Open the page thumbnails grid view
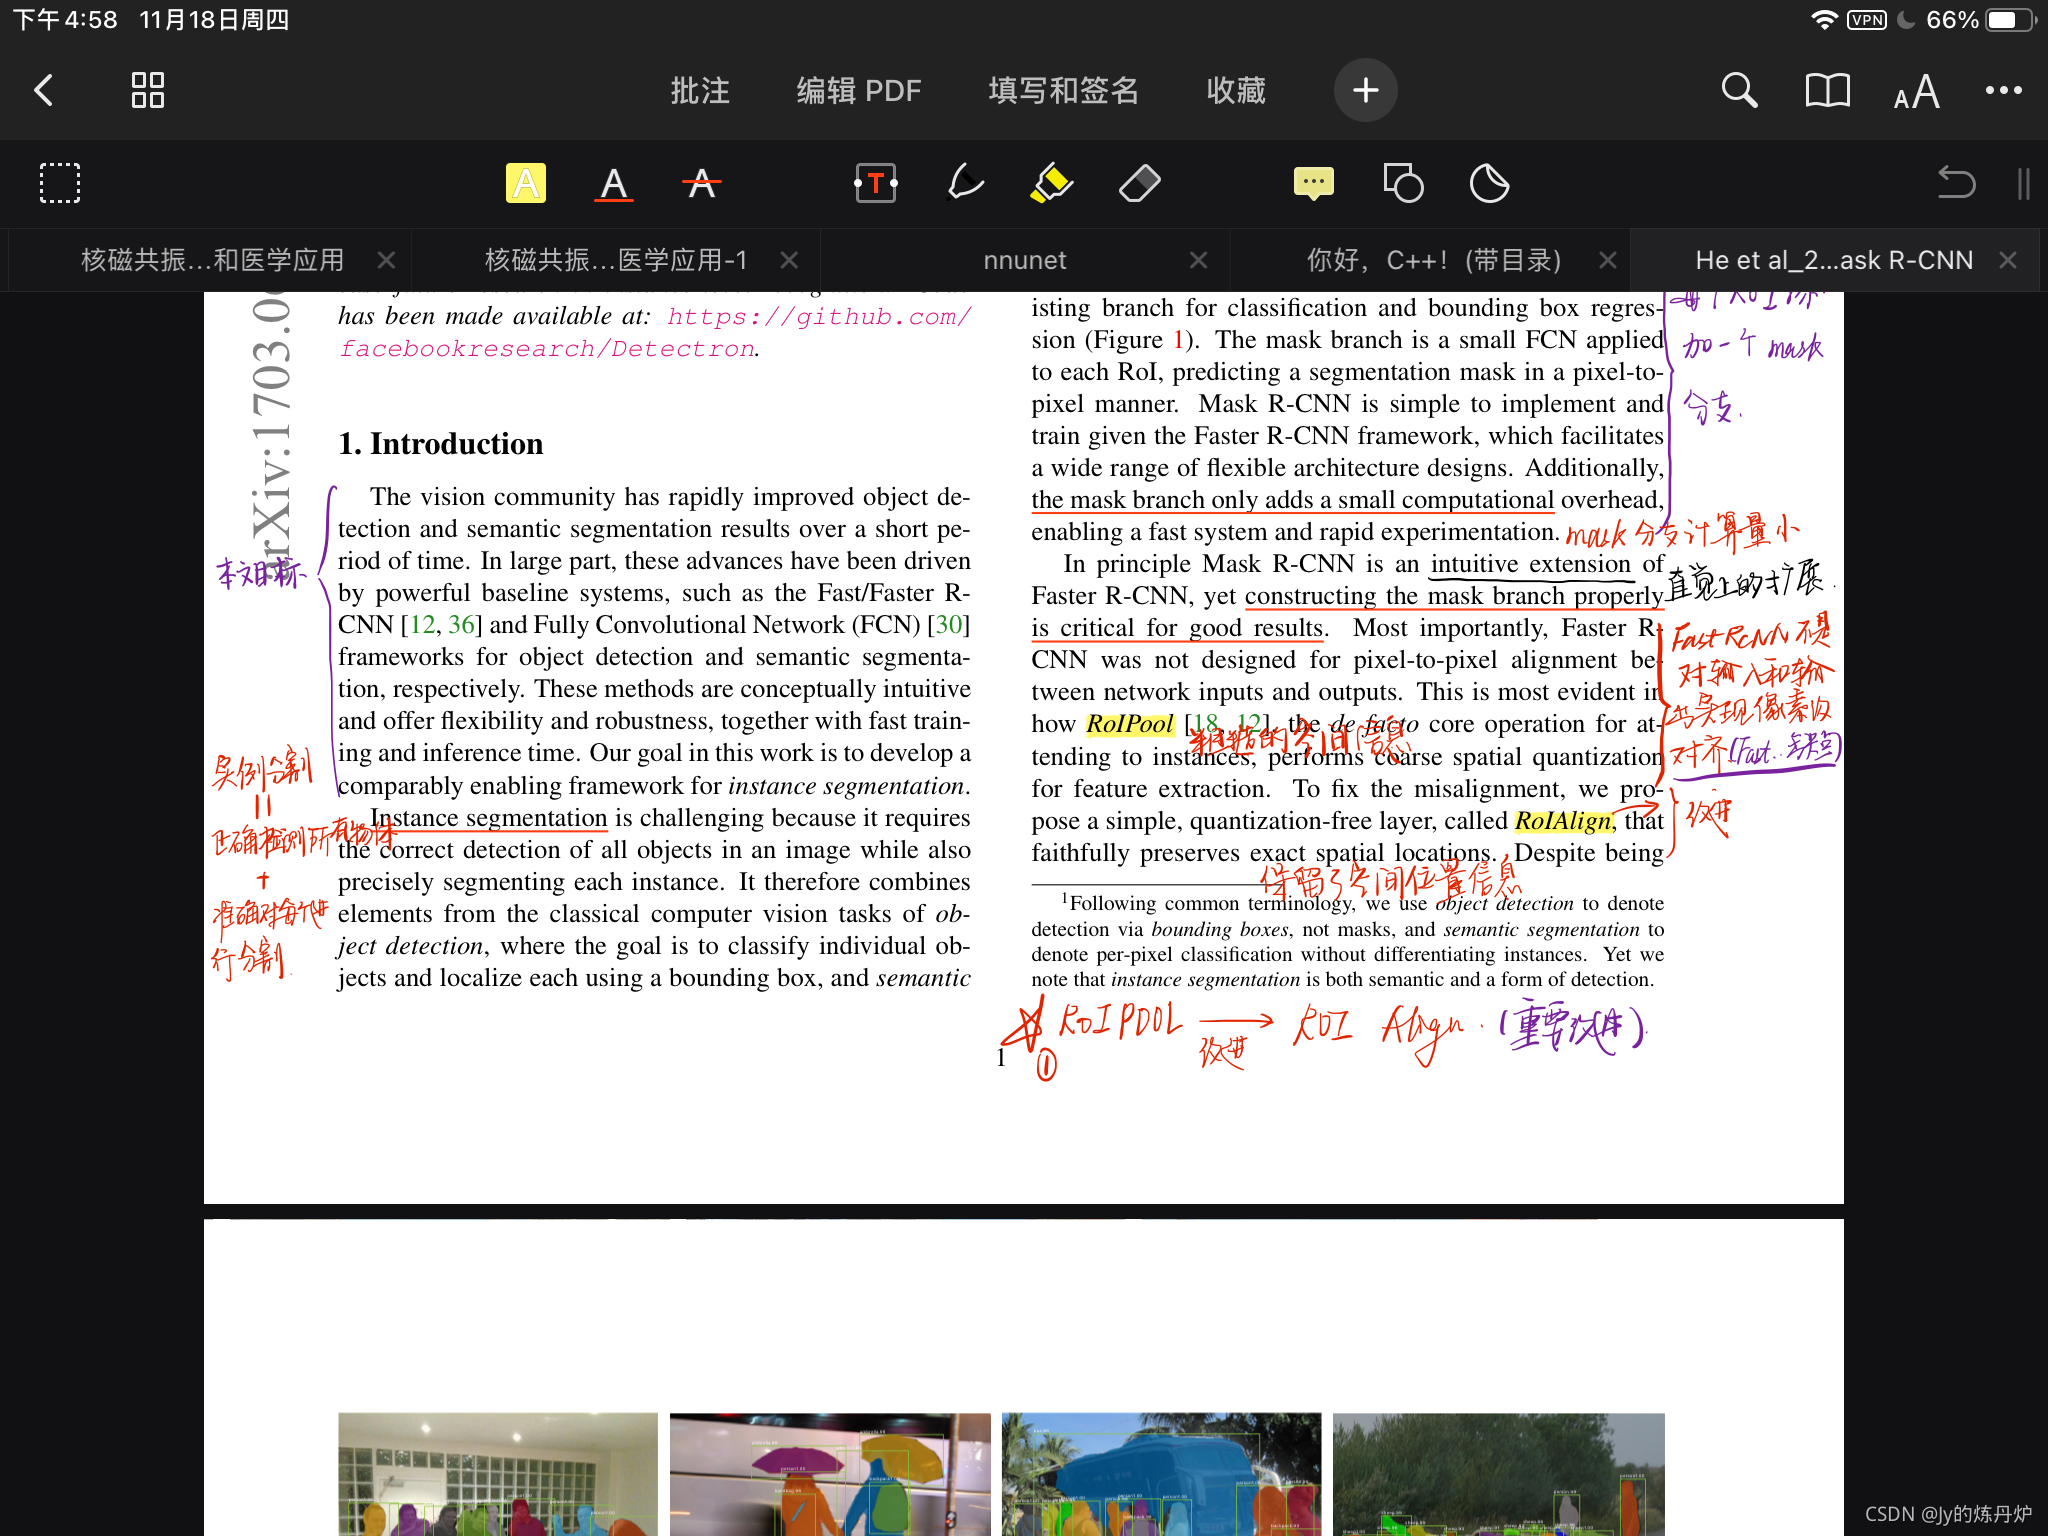The image size is (2048, 1536). [x=148, y=90]
